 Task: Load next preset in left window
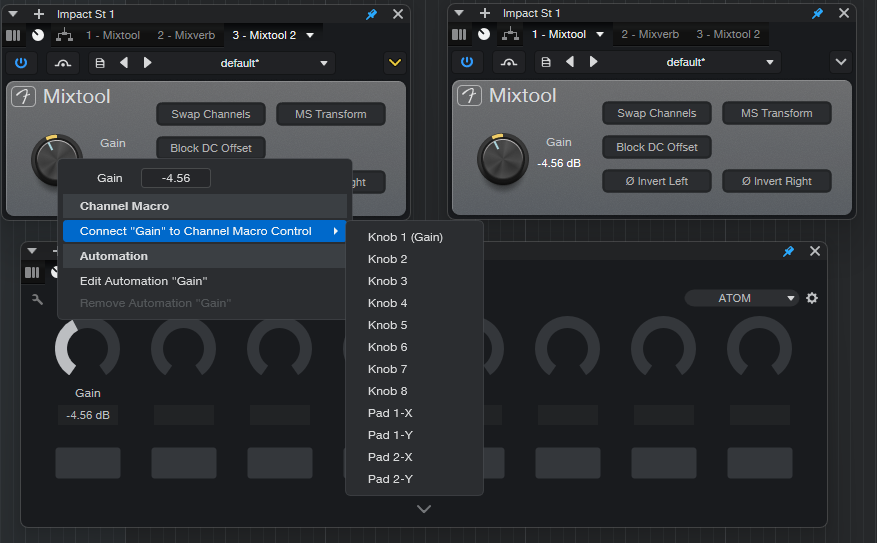(148, 63)
